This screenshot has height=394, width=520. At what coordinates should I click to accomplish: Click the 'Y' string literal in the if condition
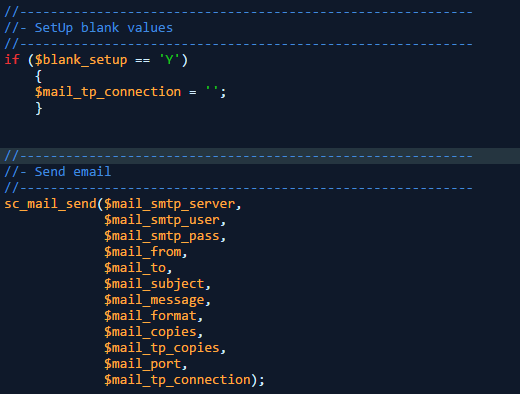(x=169, y=60)
